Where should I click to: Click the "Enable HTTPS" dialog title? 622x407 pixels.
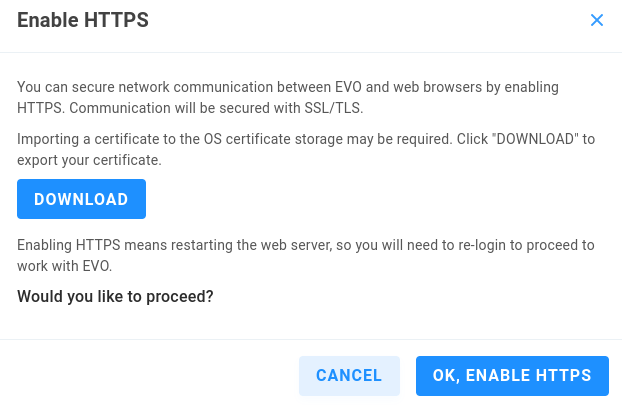tap(83, 20)
